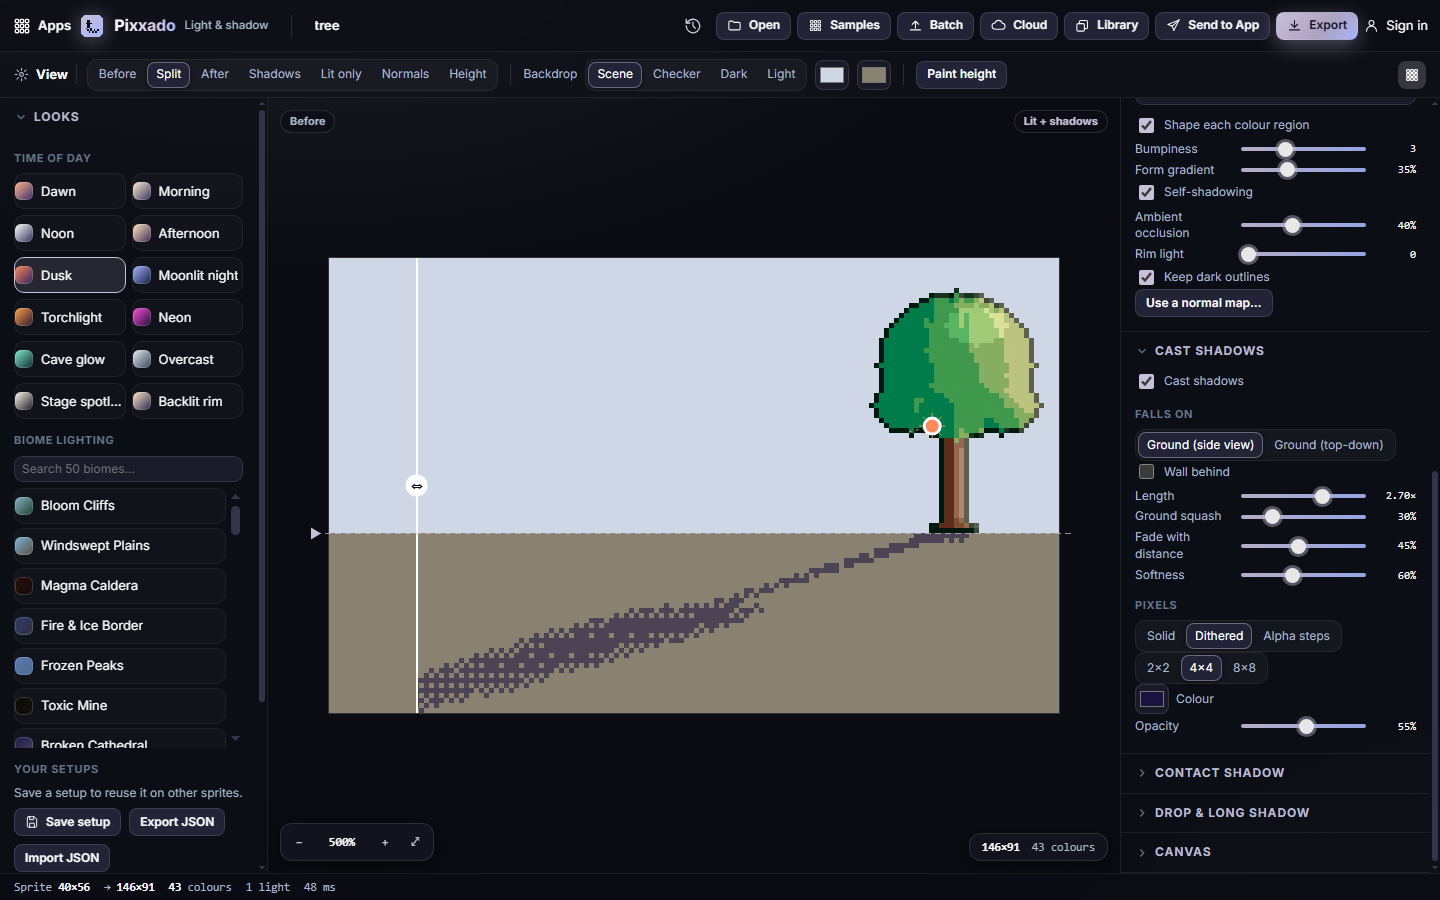Click the Paint height button
Viewport: 1440px width, 900px height.
tap(962, 75)
